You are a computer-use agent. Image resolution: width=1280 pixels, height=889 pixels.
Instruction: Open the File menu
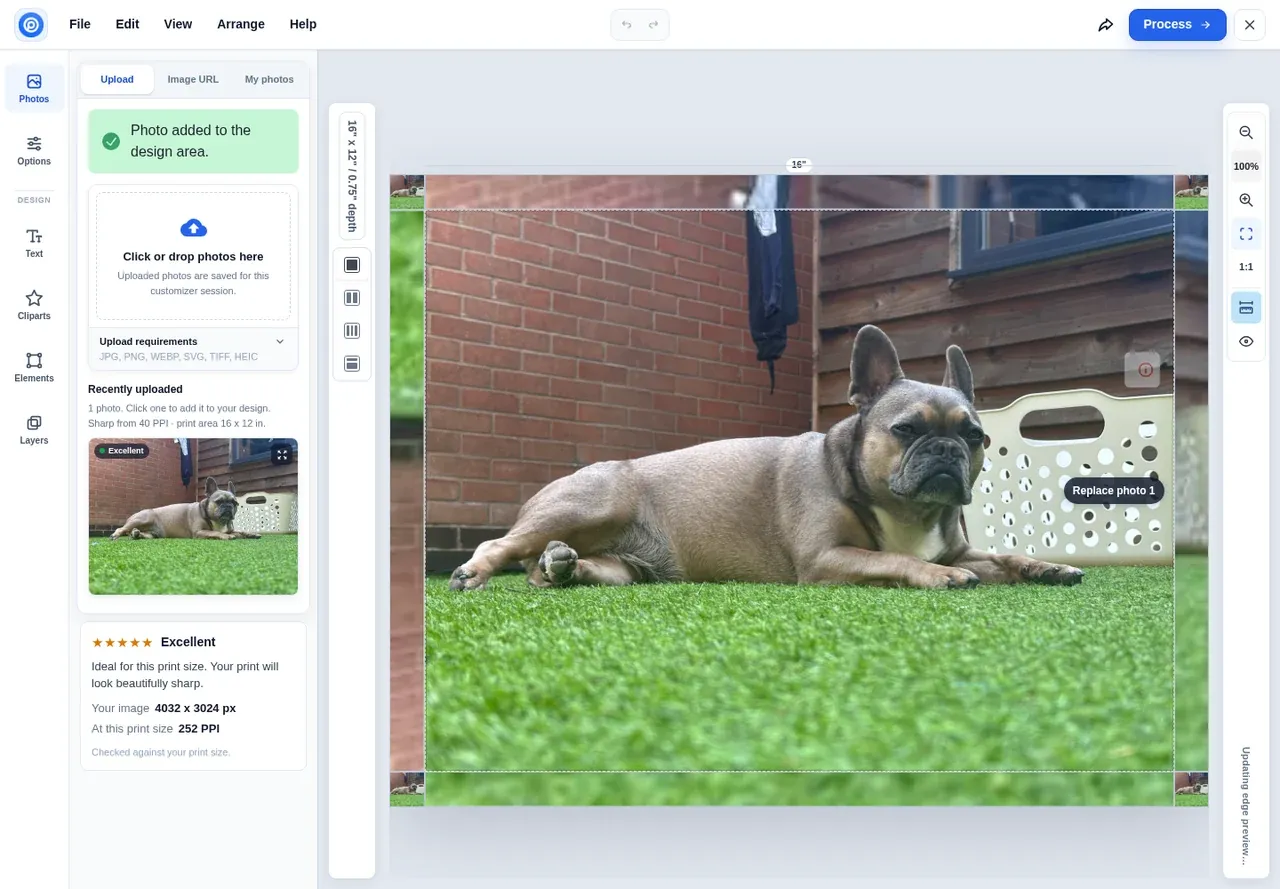(80, 24)
